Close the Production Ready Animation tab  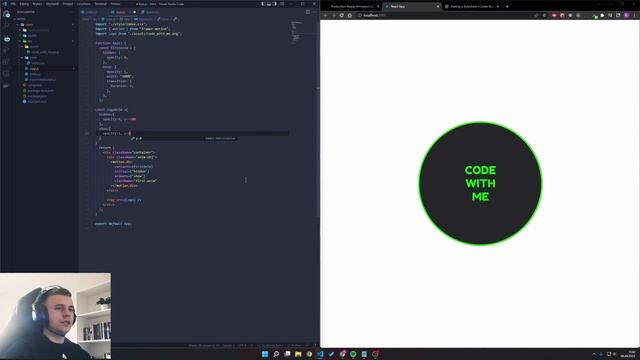coord(378,7)
